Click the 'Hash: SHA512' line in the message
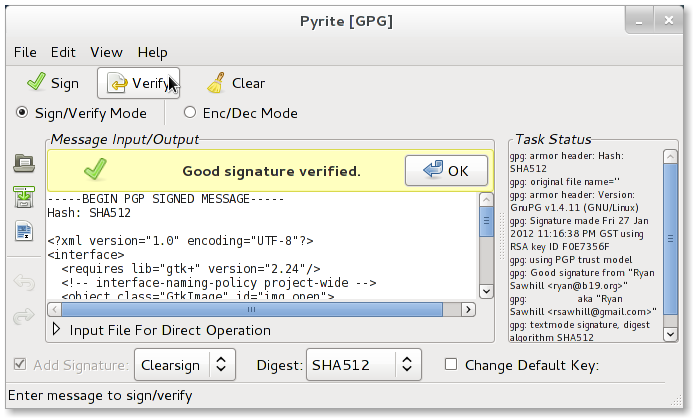693x418 pixels. 89,213
